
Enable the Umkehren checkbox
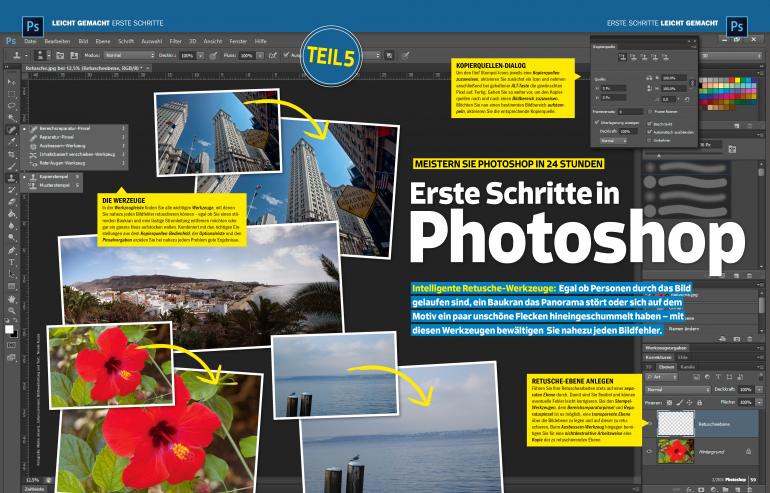(650, 140)
